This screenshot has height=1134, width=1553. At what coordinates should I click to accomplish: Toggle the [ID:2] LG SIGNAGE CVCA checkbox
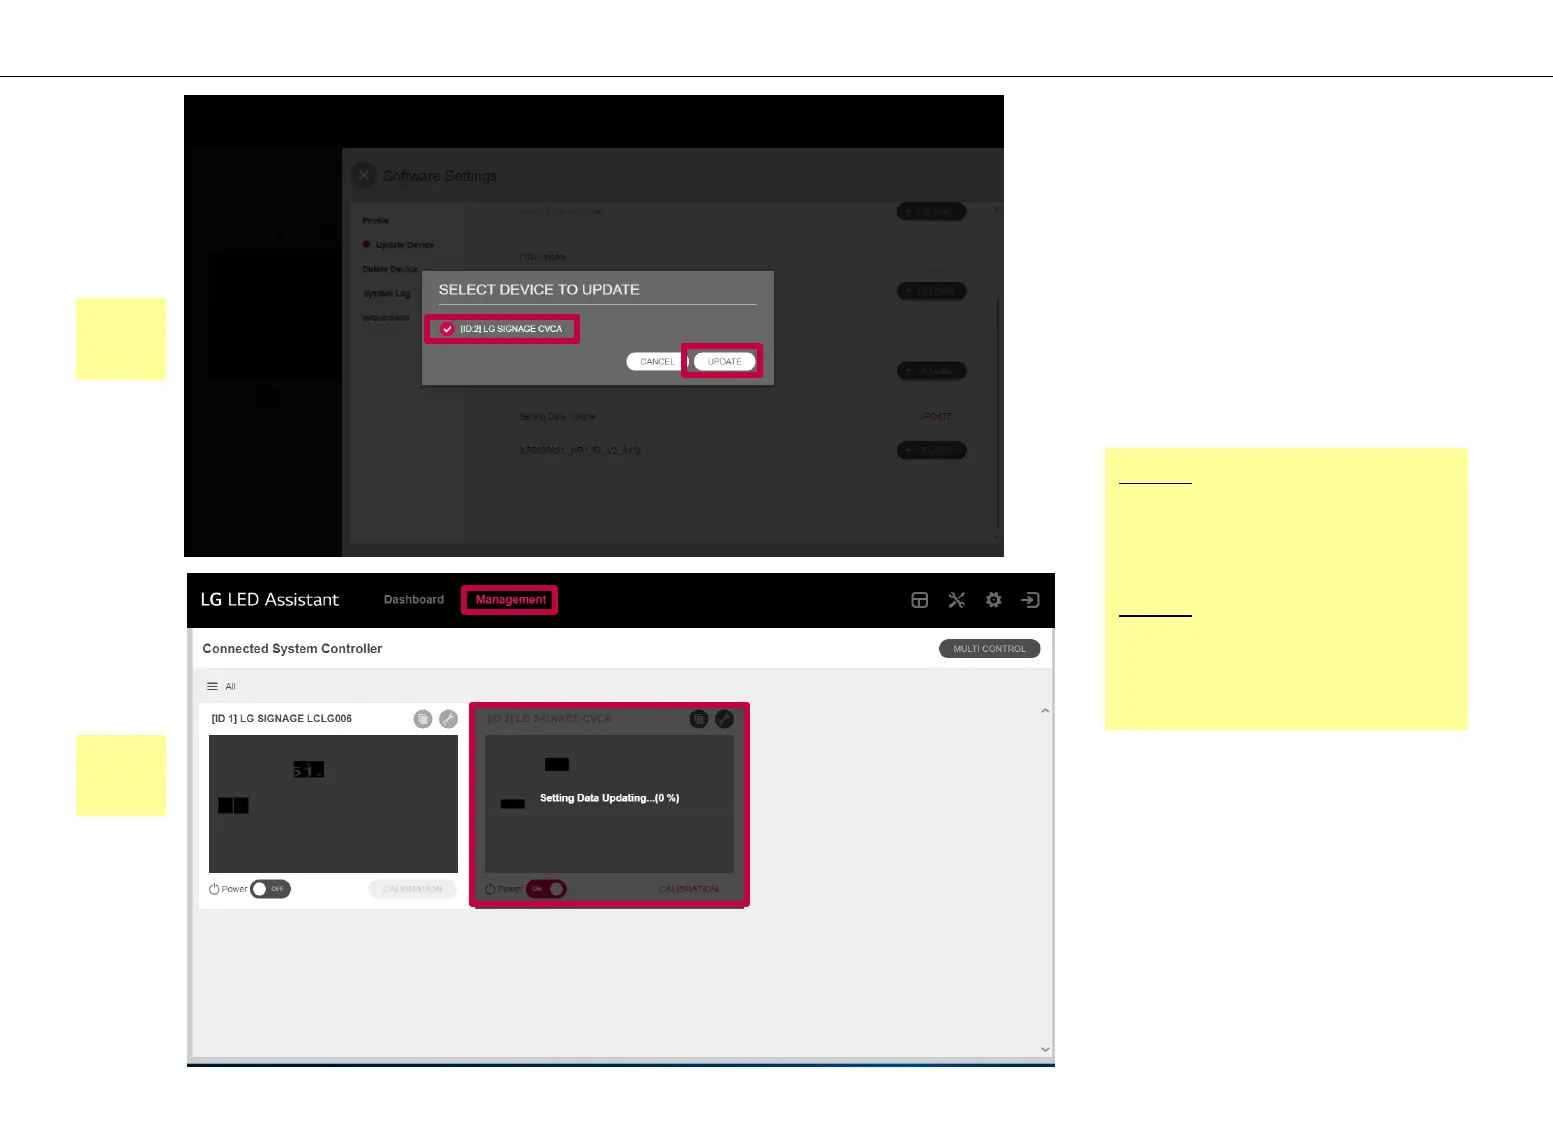pos(447,329)
